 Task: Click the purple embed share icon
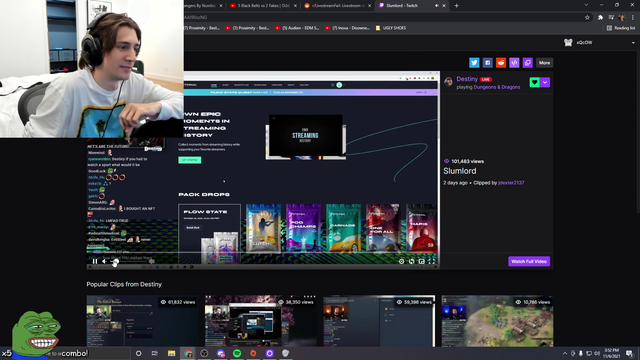click(x=514, y=63)
